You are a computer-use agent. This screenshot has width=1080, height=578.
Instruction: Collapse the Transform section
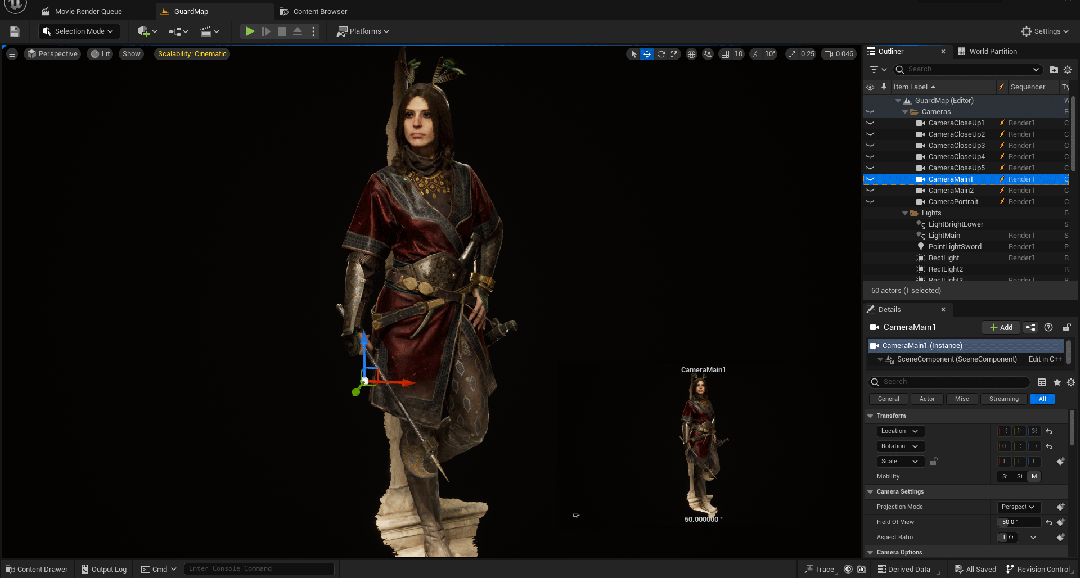point(871,416)
